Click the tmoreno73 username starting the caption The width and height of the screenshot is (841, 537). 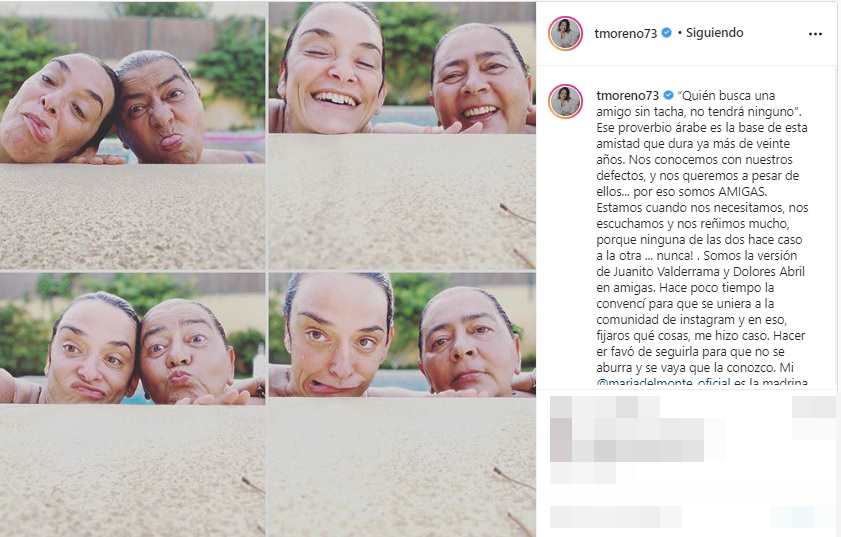(x=628, y=95)
